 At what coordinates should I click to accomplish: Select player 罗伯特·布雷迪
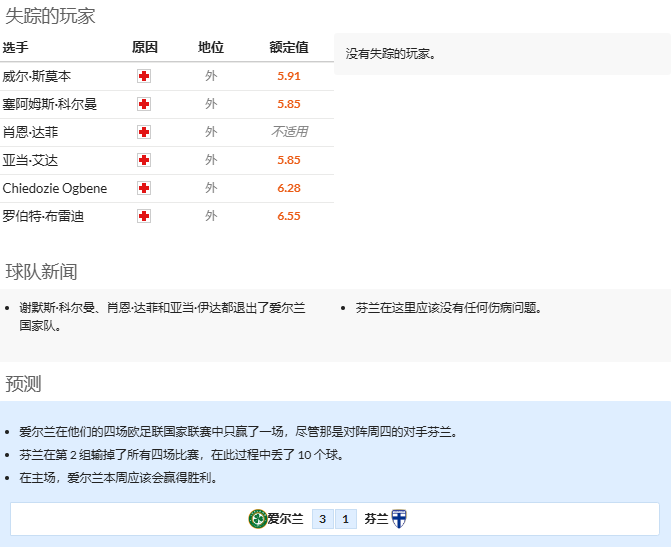43,216
